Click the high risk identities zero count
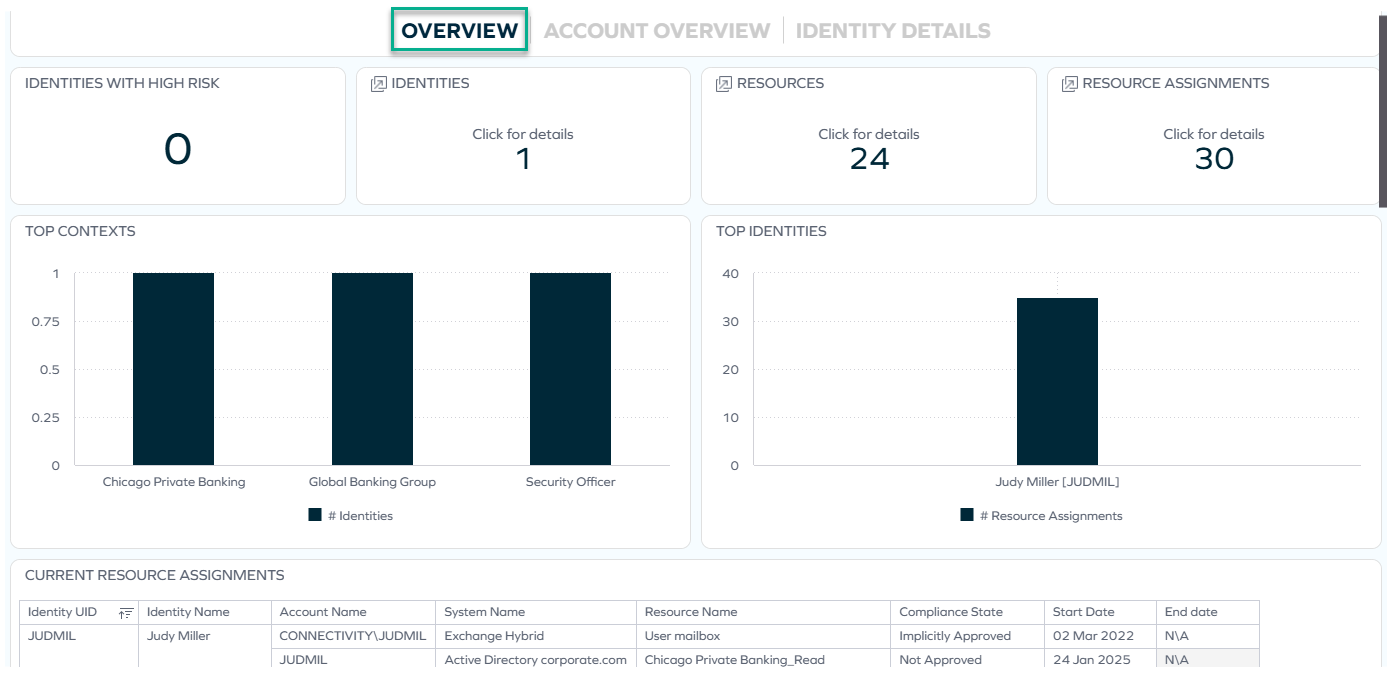The width and height of the screenshot is (1393, 678). pyautogui.click(x=176, y=148)
